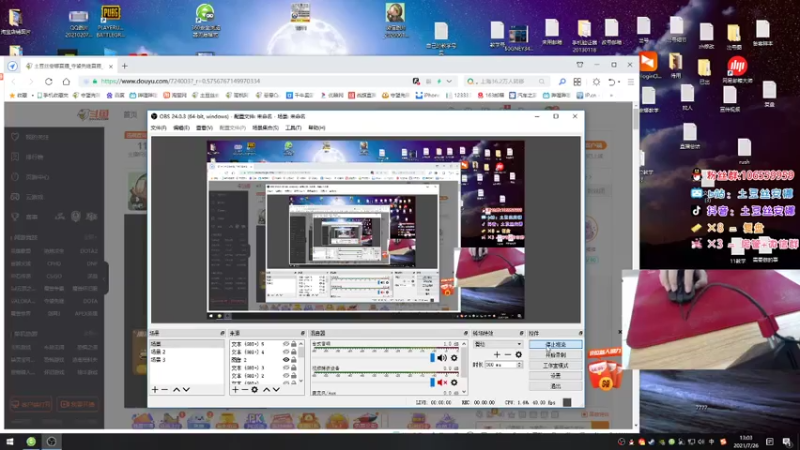Open source properties gear in the sources panel
Image resolution: width=800 pixels, height=450 pixels.
coord(255,389)
